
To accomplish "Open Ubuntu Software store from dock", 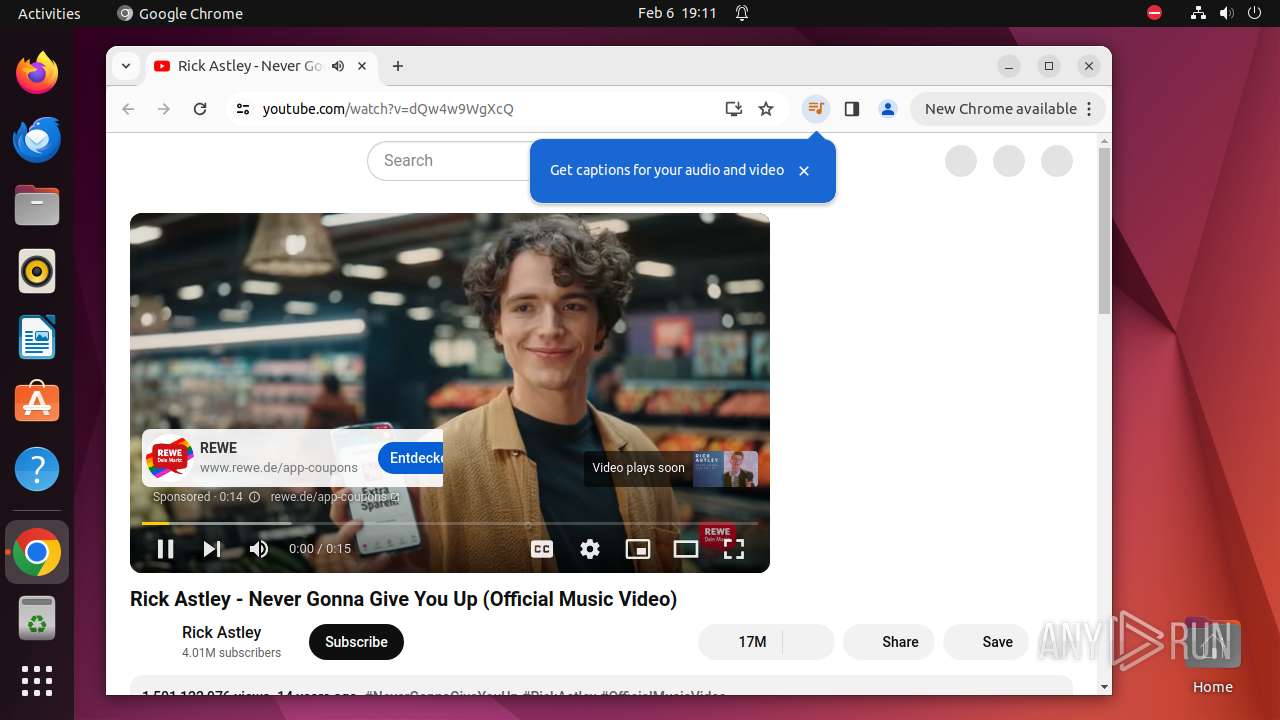I will point(37,403).
